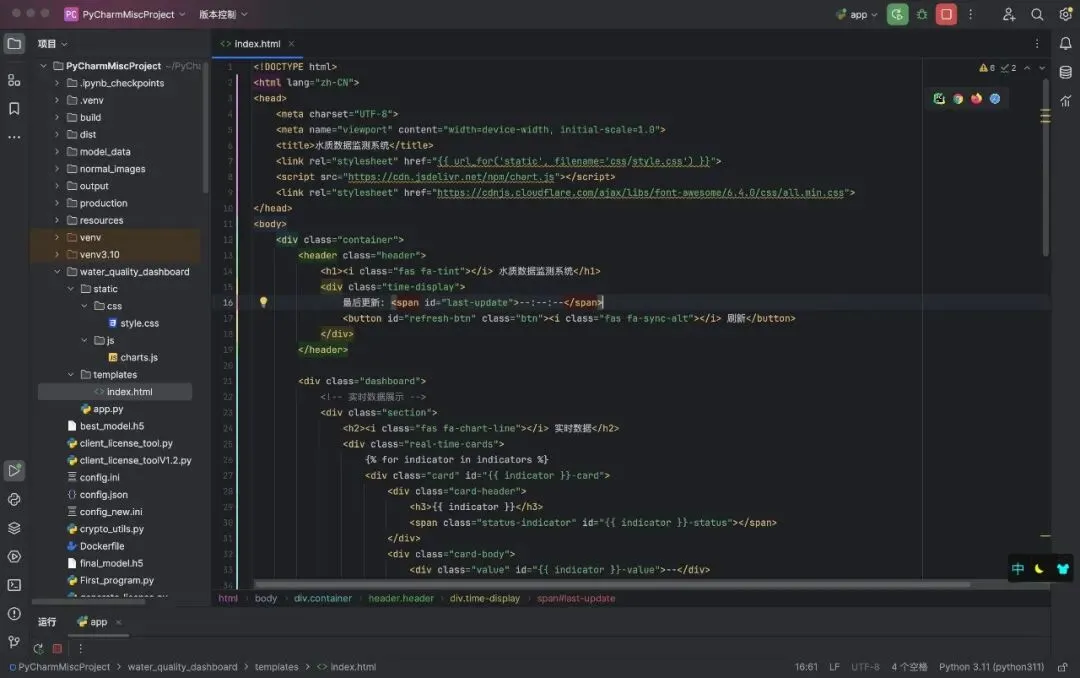Show more tool windows ellipsis
The height and width of the screenshot is (678, 1080).
tap(14, 137)
